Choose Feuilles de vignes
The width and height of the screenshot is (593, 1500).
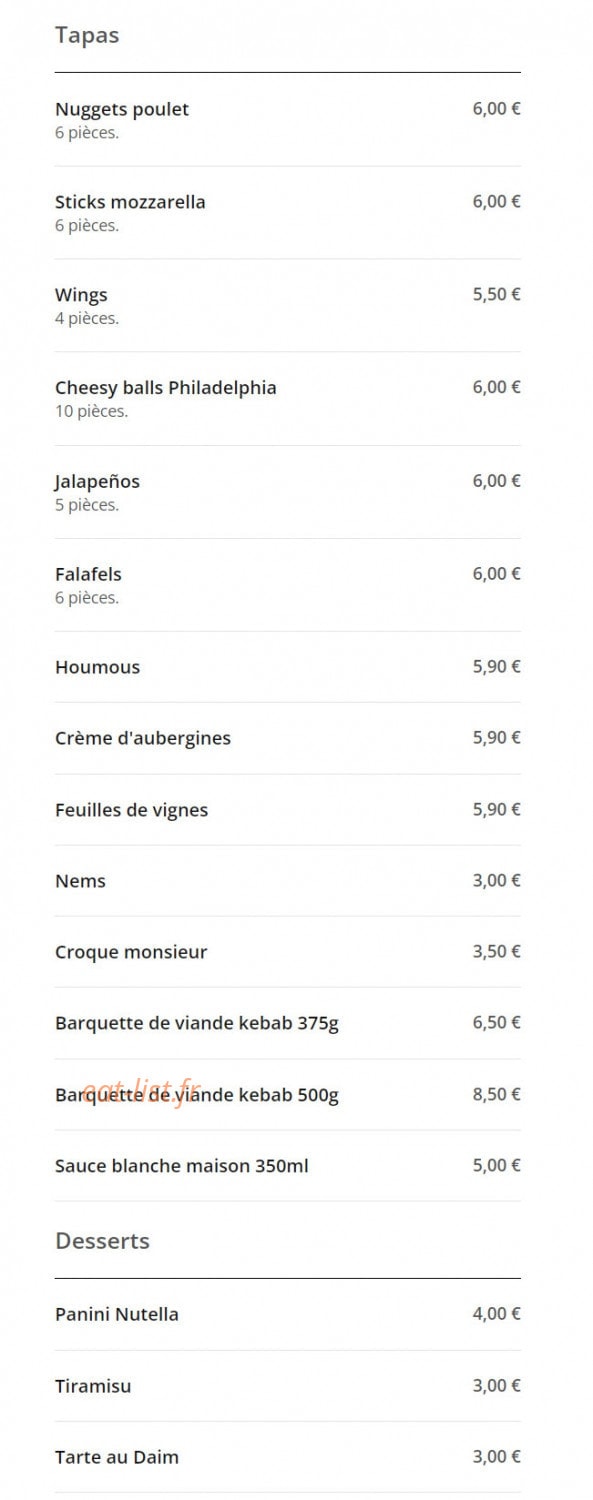(288, 810)
